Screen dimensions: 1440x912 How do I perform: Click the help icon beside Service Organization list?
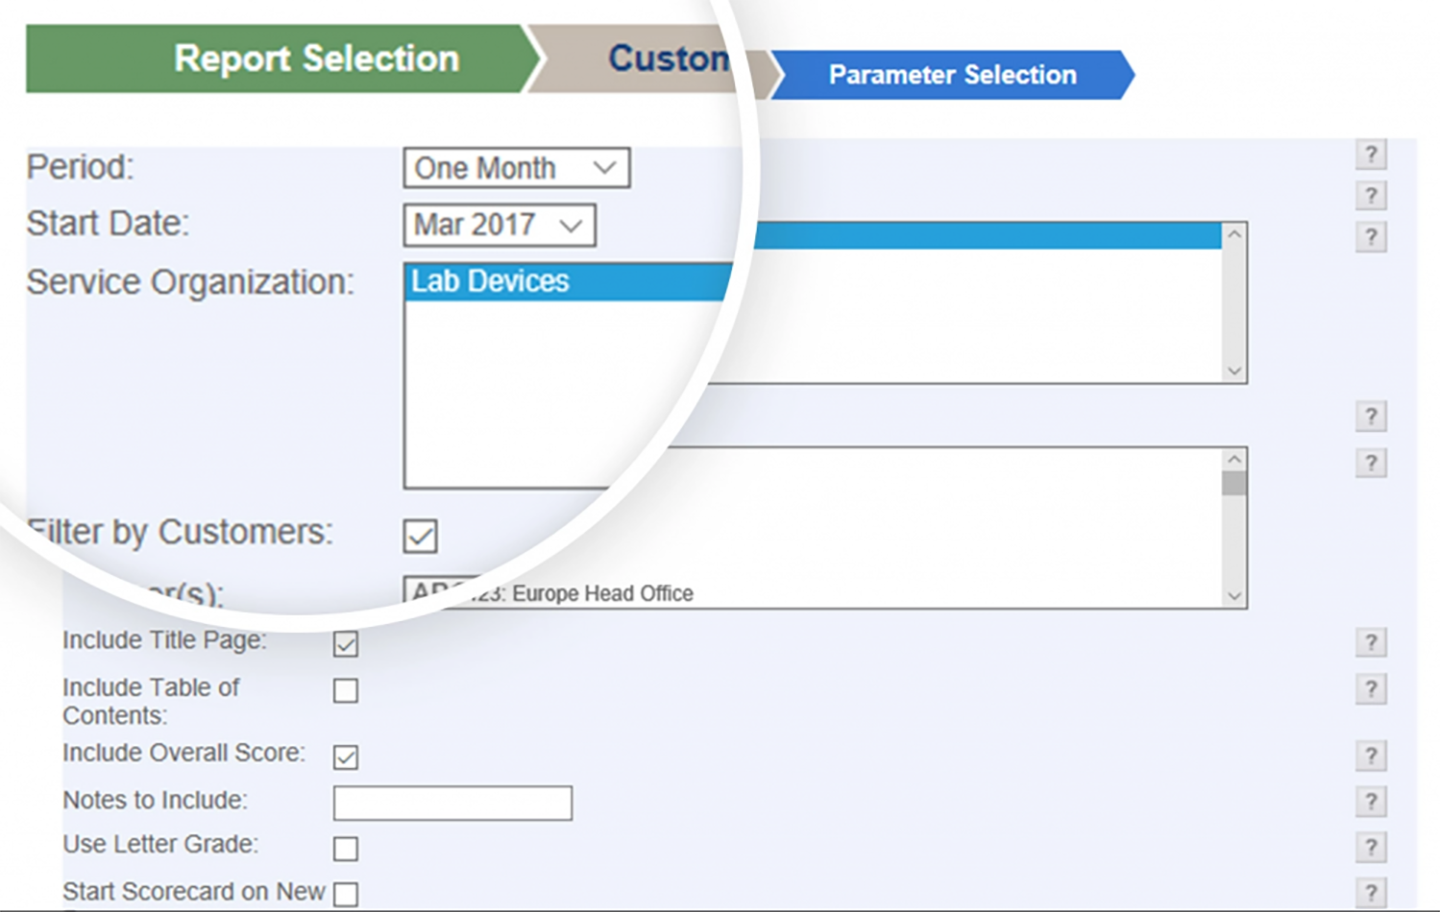click(x=1371, y=237)
